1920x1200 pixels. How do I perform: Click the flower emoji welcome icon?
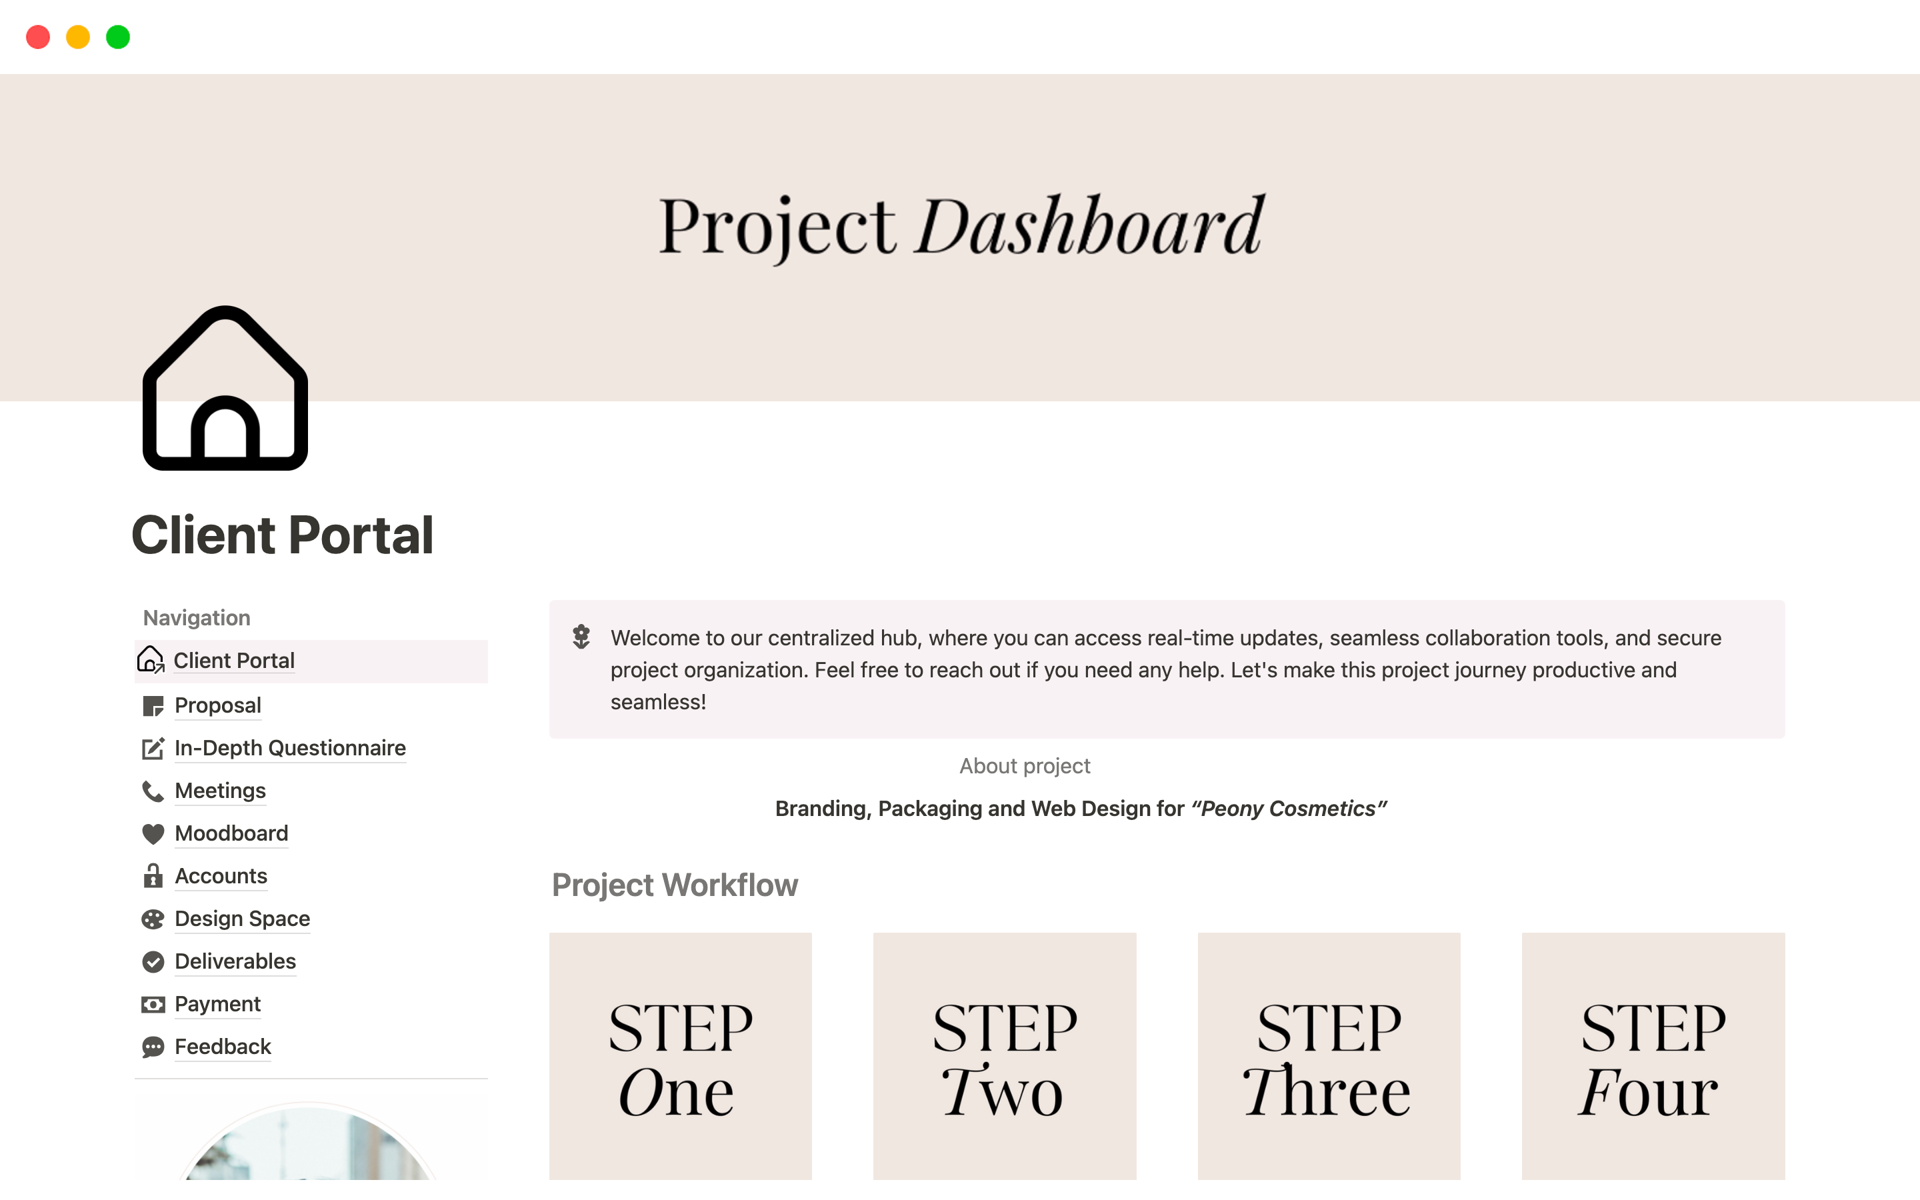coord(582,637)
